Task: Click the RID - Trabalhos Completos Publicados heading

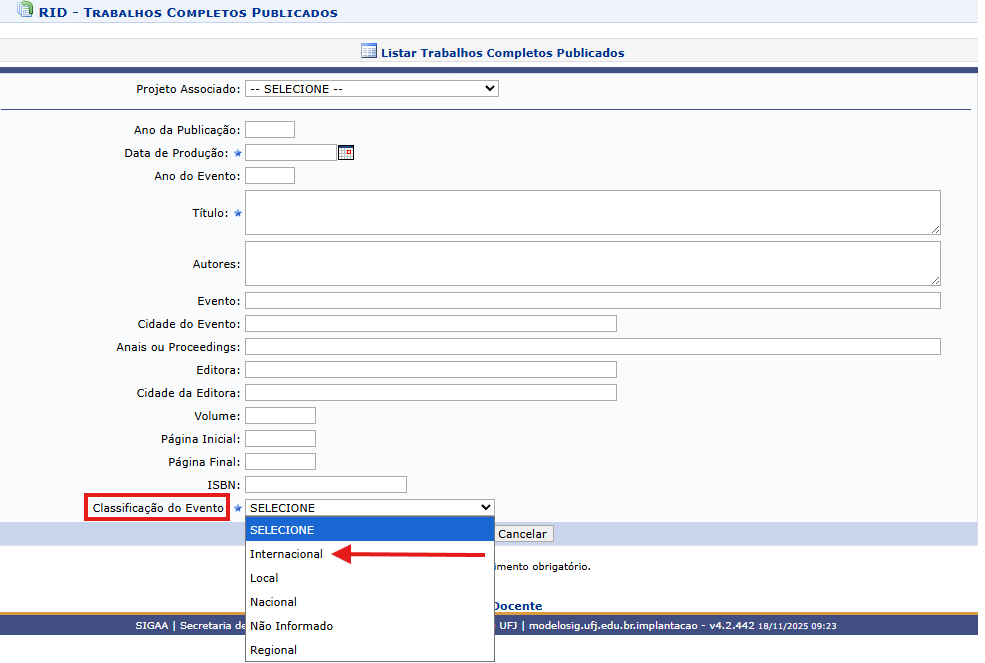Action: [x=188, y=13]
